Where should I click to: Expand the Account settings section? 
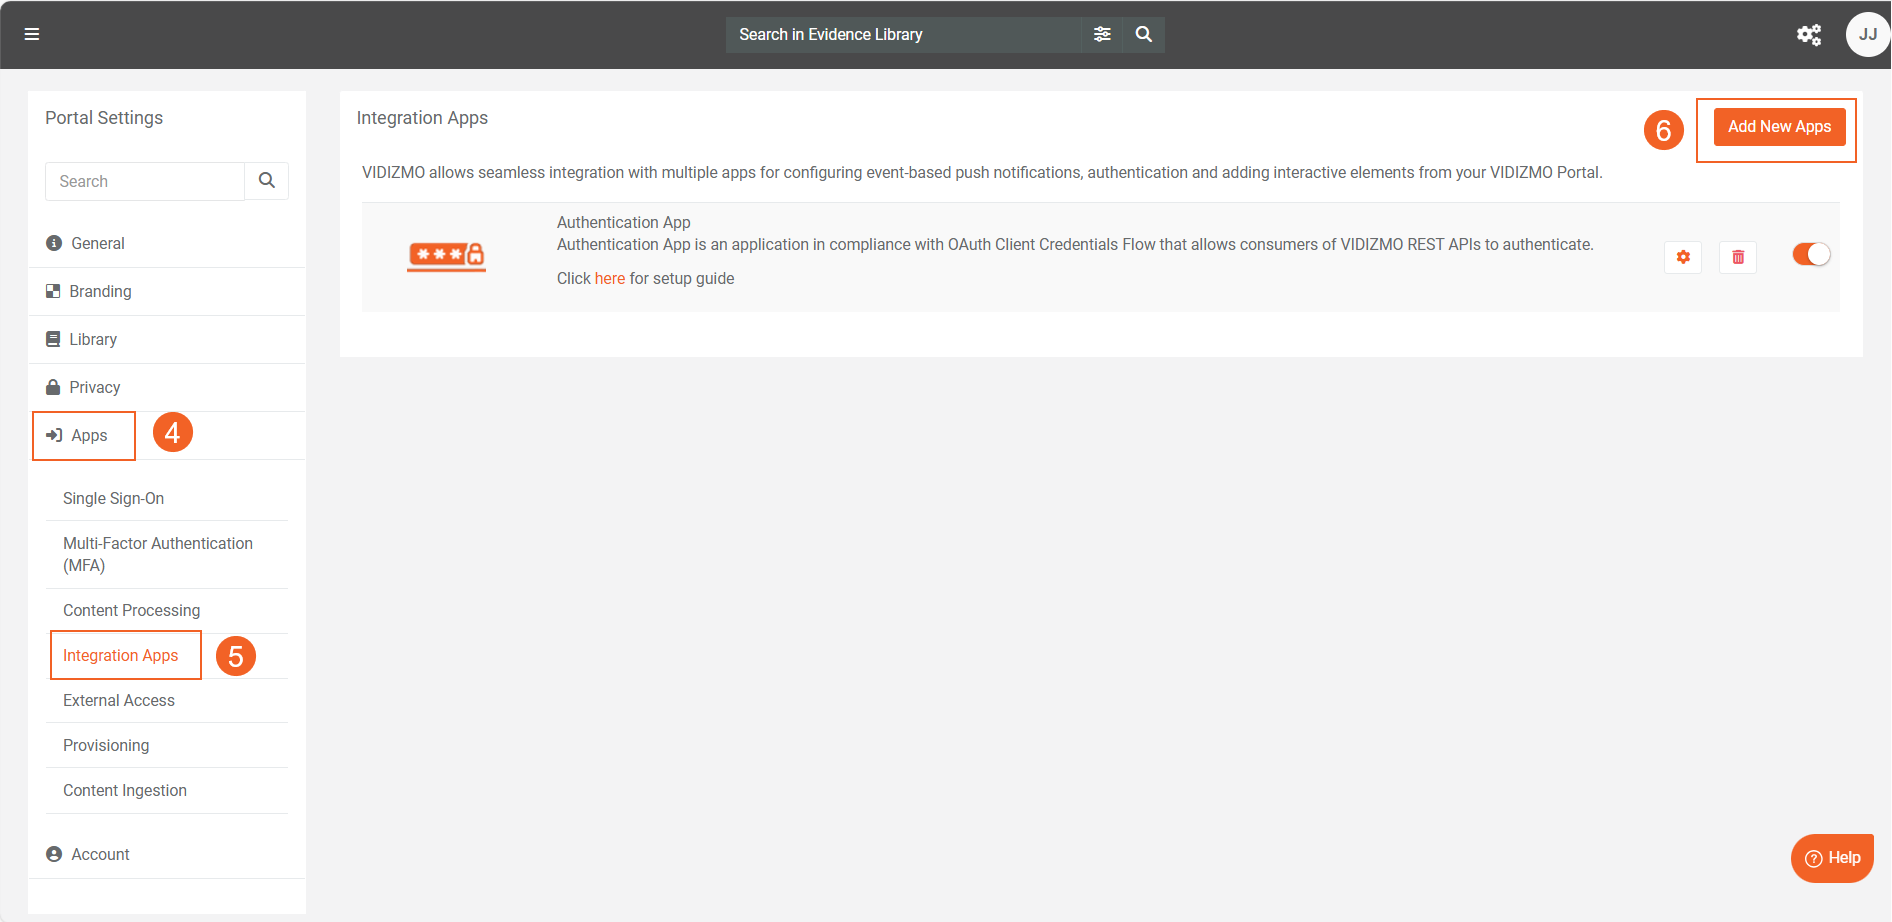click(x=100, y=854)
